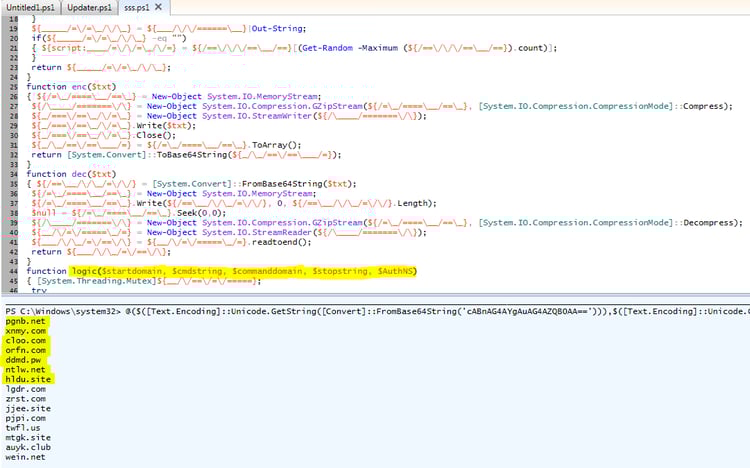The image size is (750, 468).
Task: Close the sss.ps1 tab
Action: 159,7
